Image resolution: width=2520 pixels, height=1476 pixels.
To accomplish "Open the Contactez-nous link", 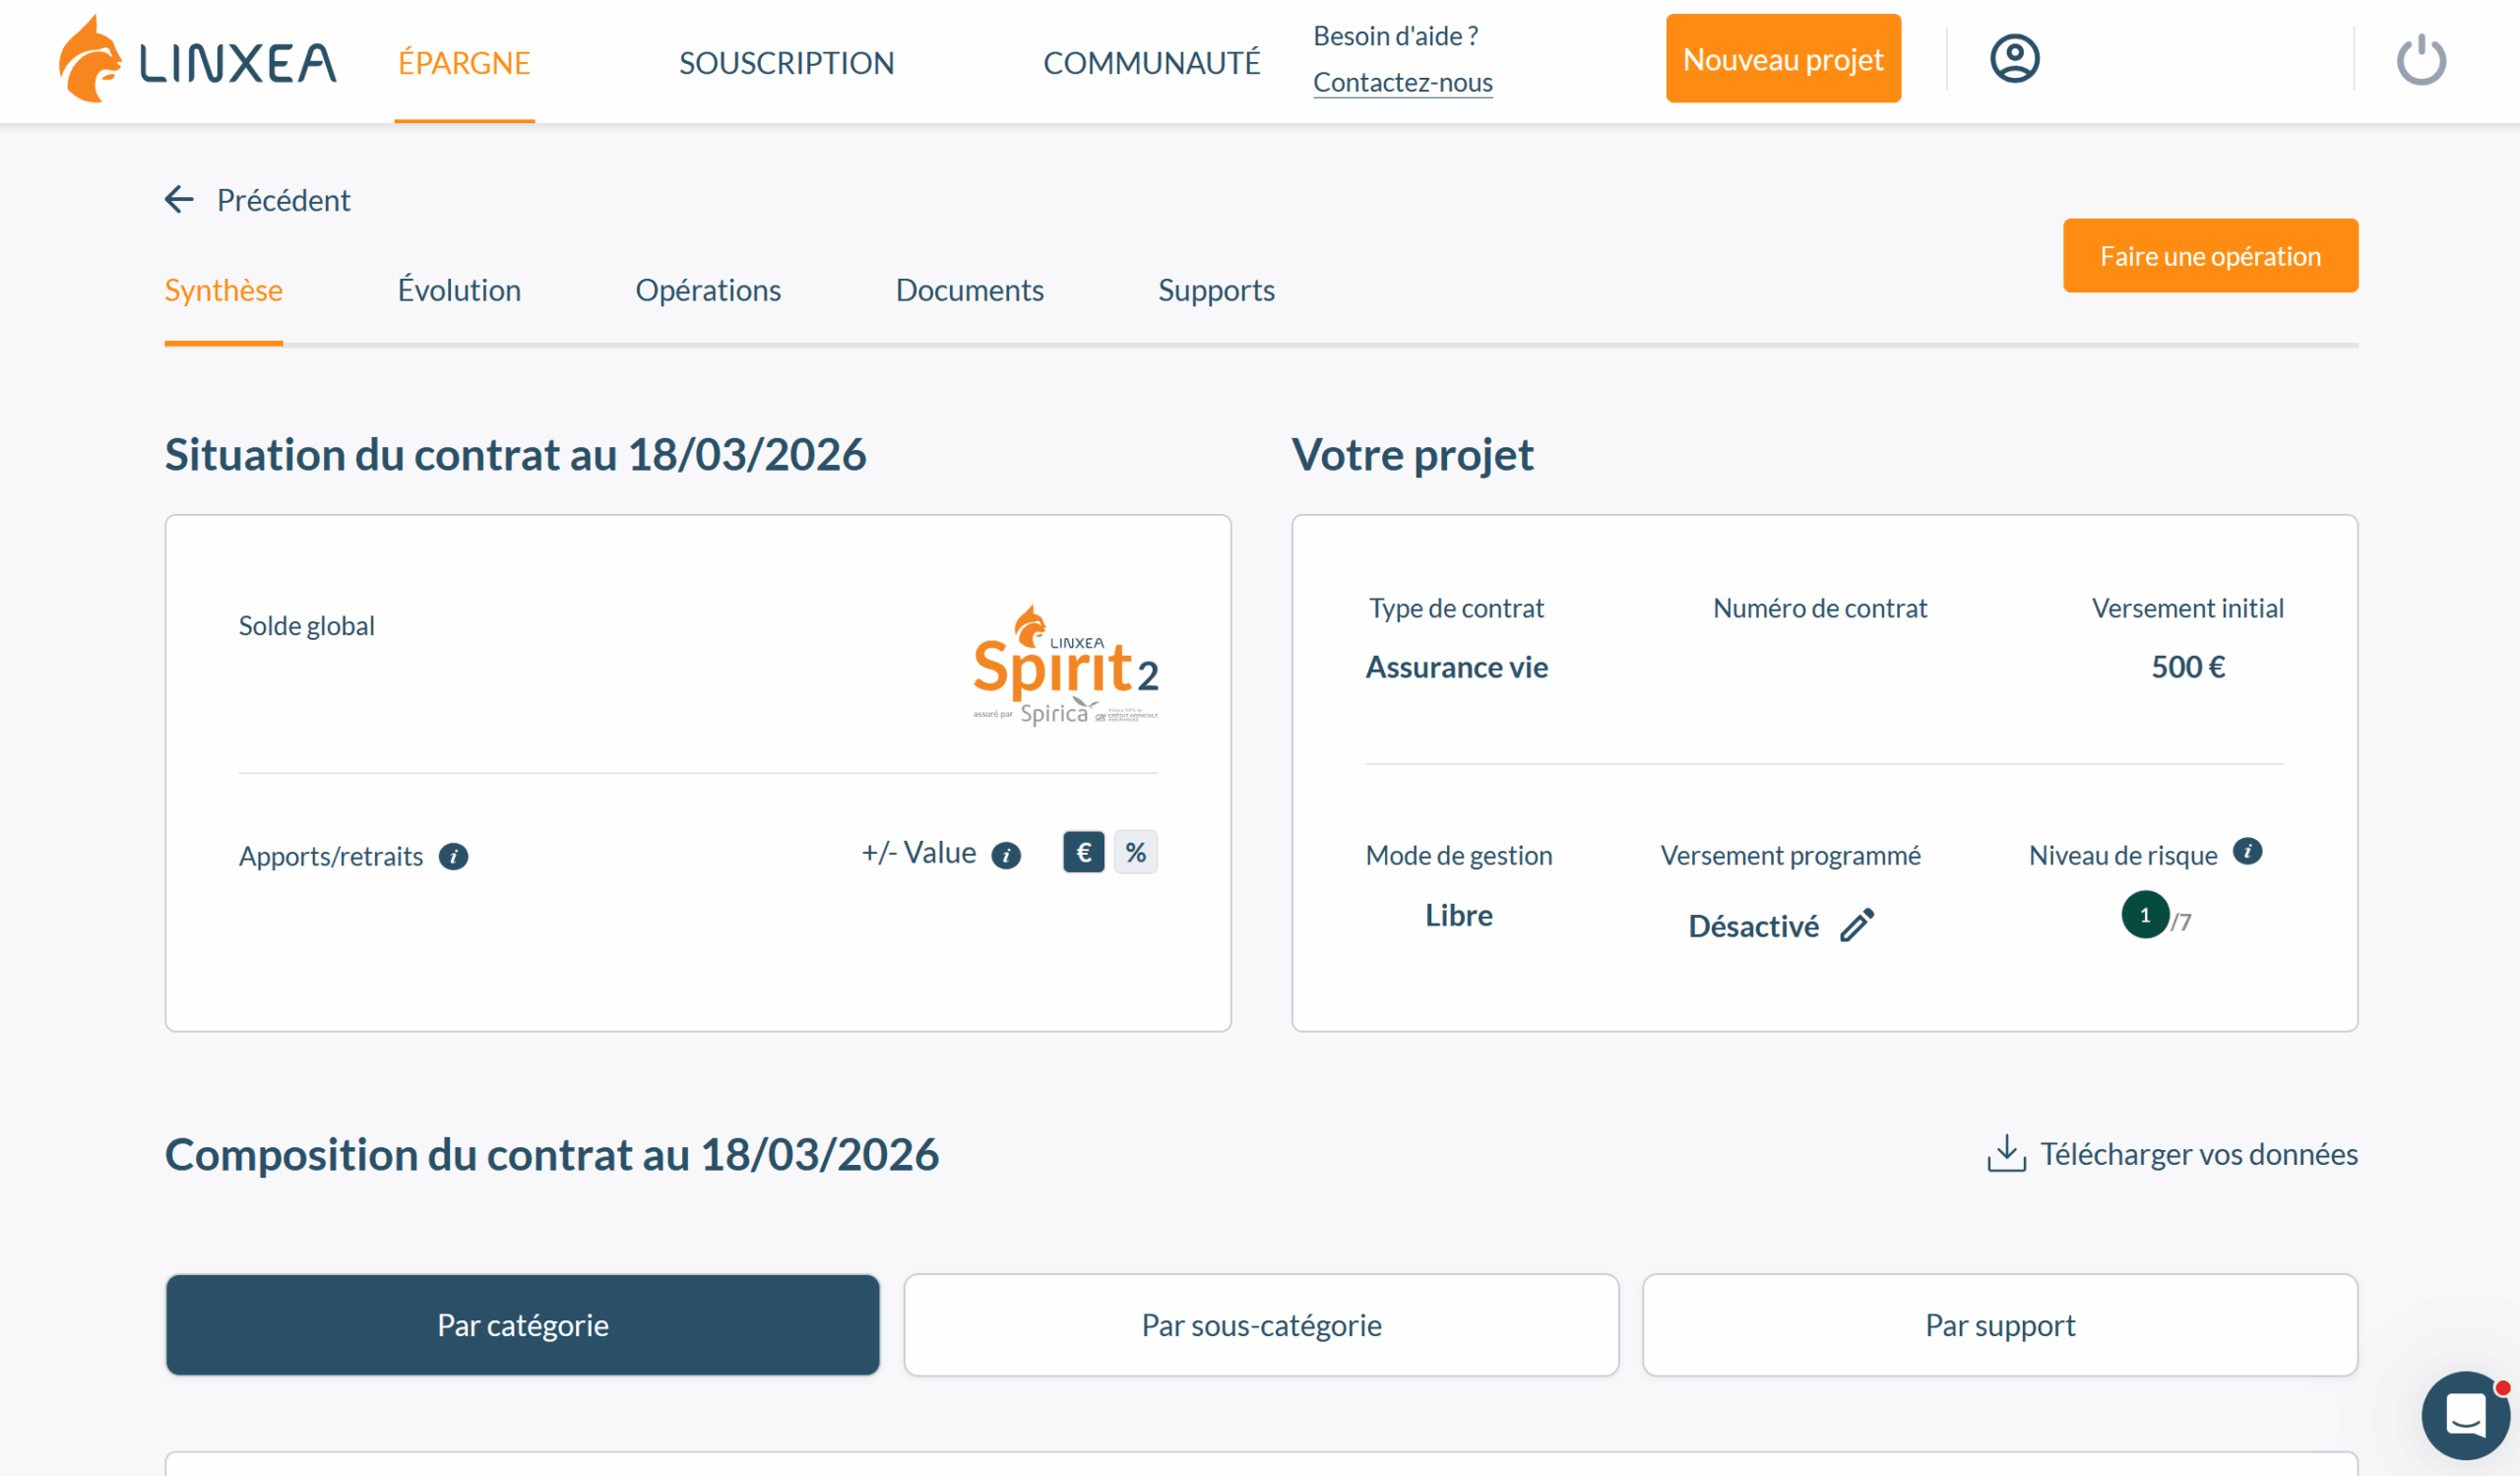I will click(1403, 82).
